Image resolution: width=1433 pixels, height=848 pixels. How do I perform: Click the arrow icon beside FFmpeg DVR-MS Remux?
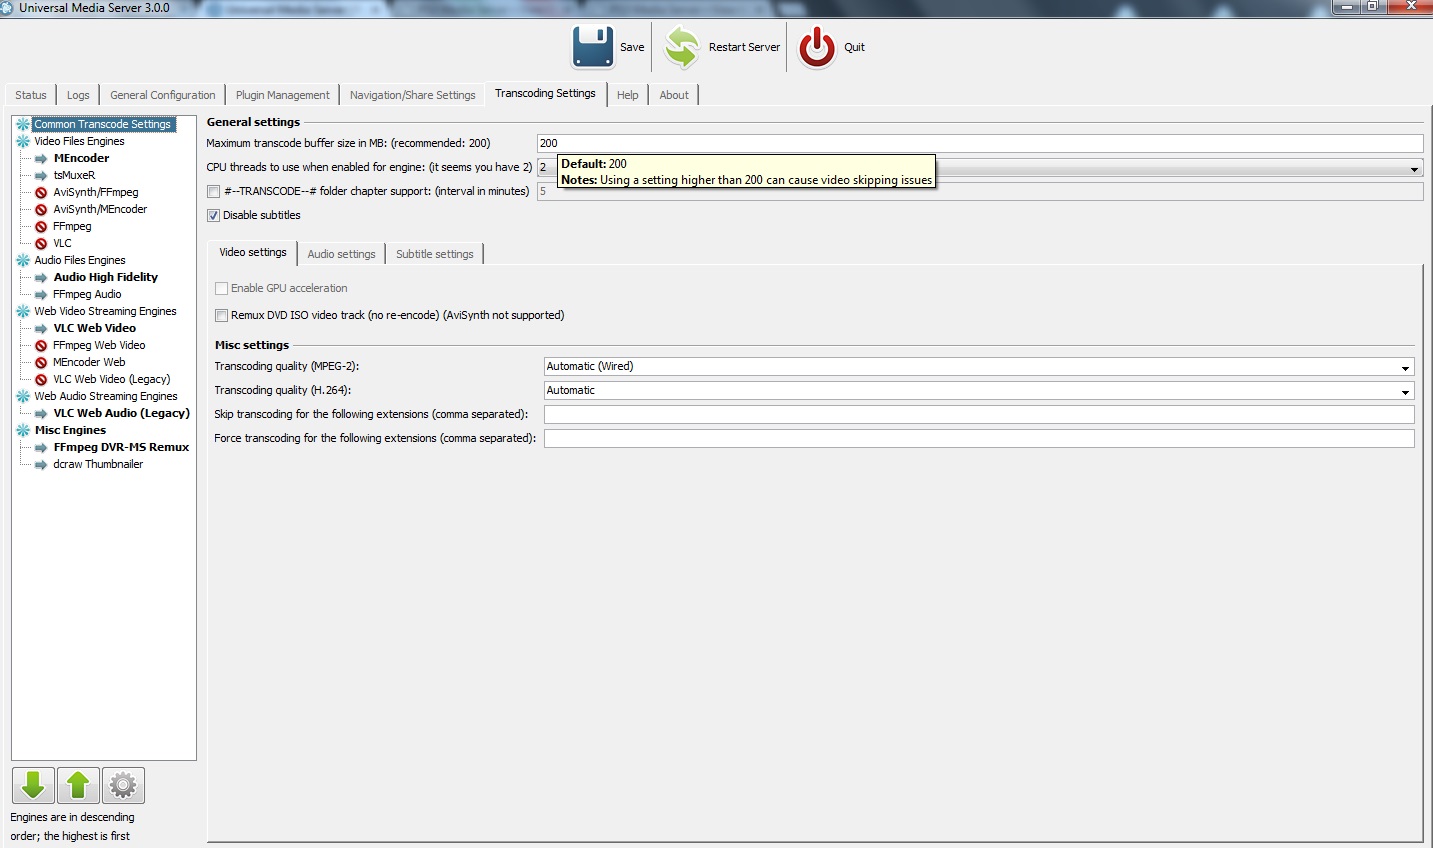(41, 448)
